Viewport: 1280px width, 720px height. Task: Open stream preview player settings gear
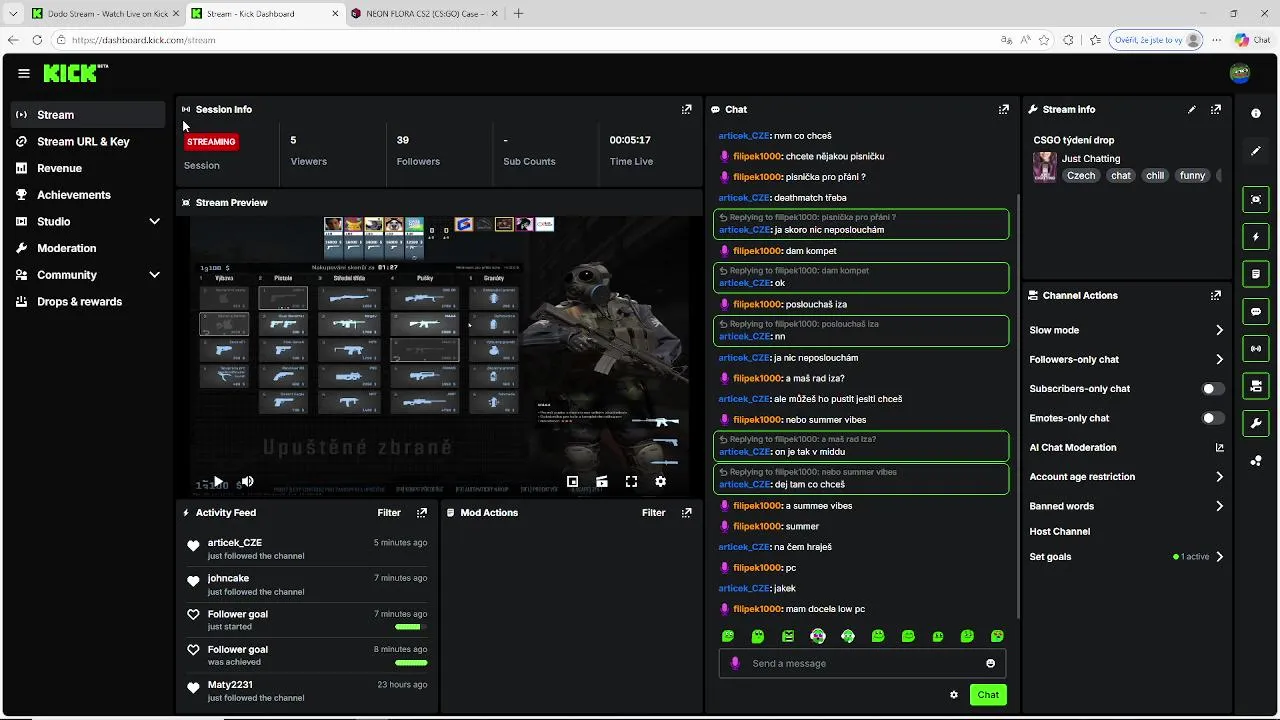coord(660,481)
